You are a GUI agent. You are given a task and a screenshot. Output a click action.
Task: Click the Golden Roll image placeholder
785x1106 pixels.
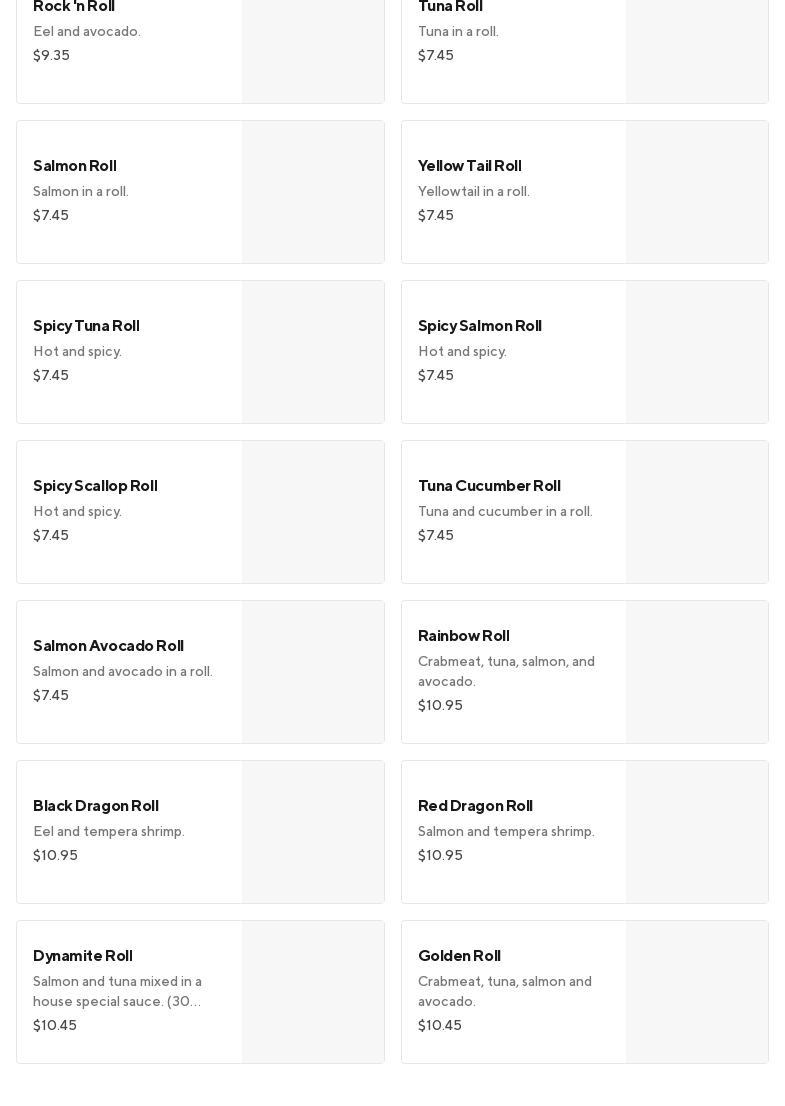697,992
